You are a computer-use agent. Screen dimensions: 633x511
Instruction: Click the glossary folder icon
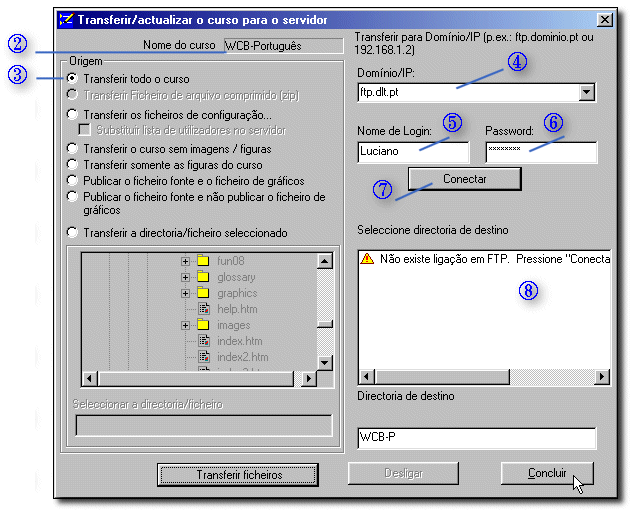click(x=203, y=277)
